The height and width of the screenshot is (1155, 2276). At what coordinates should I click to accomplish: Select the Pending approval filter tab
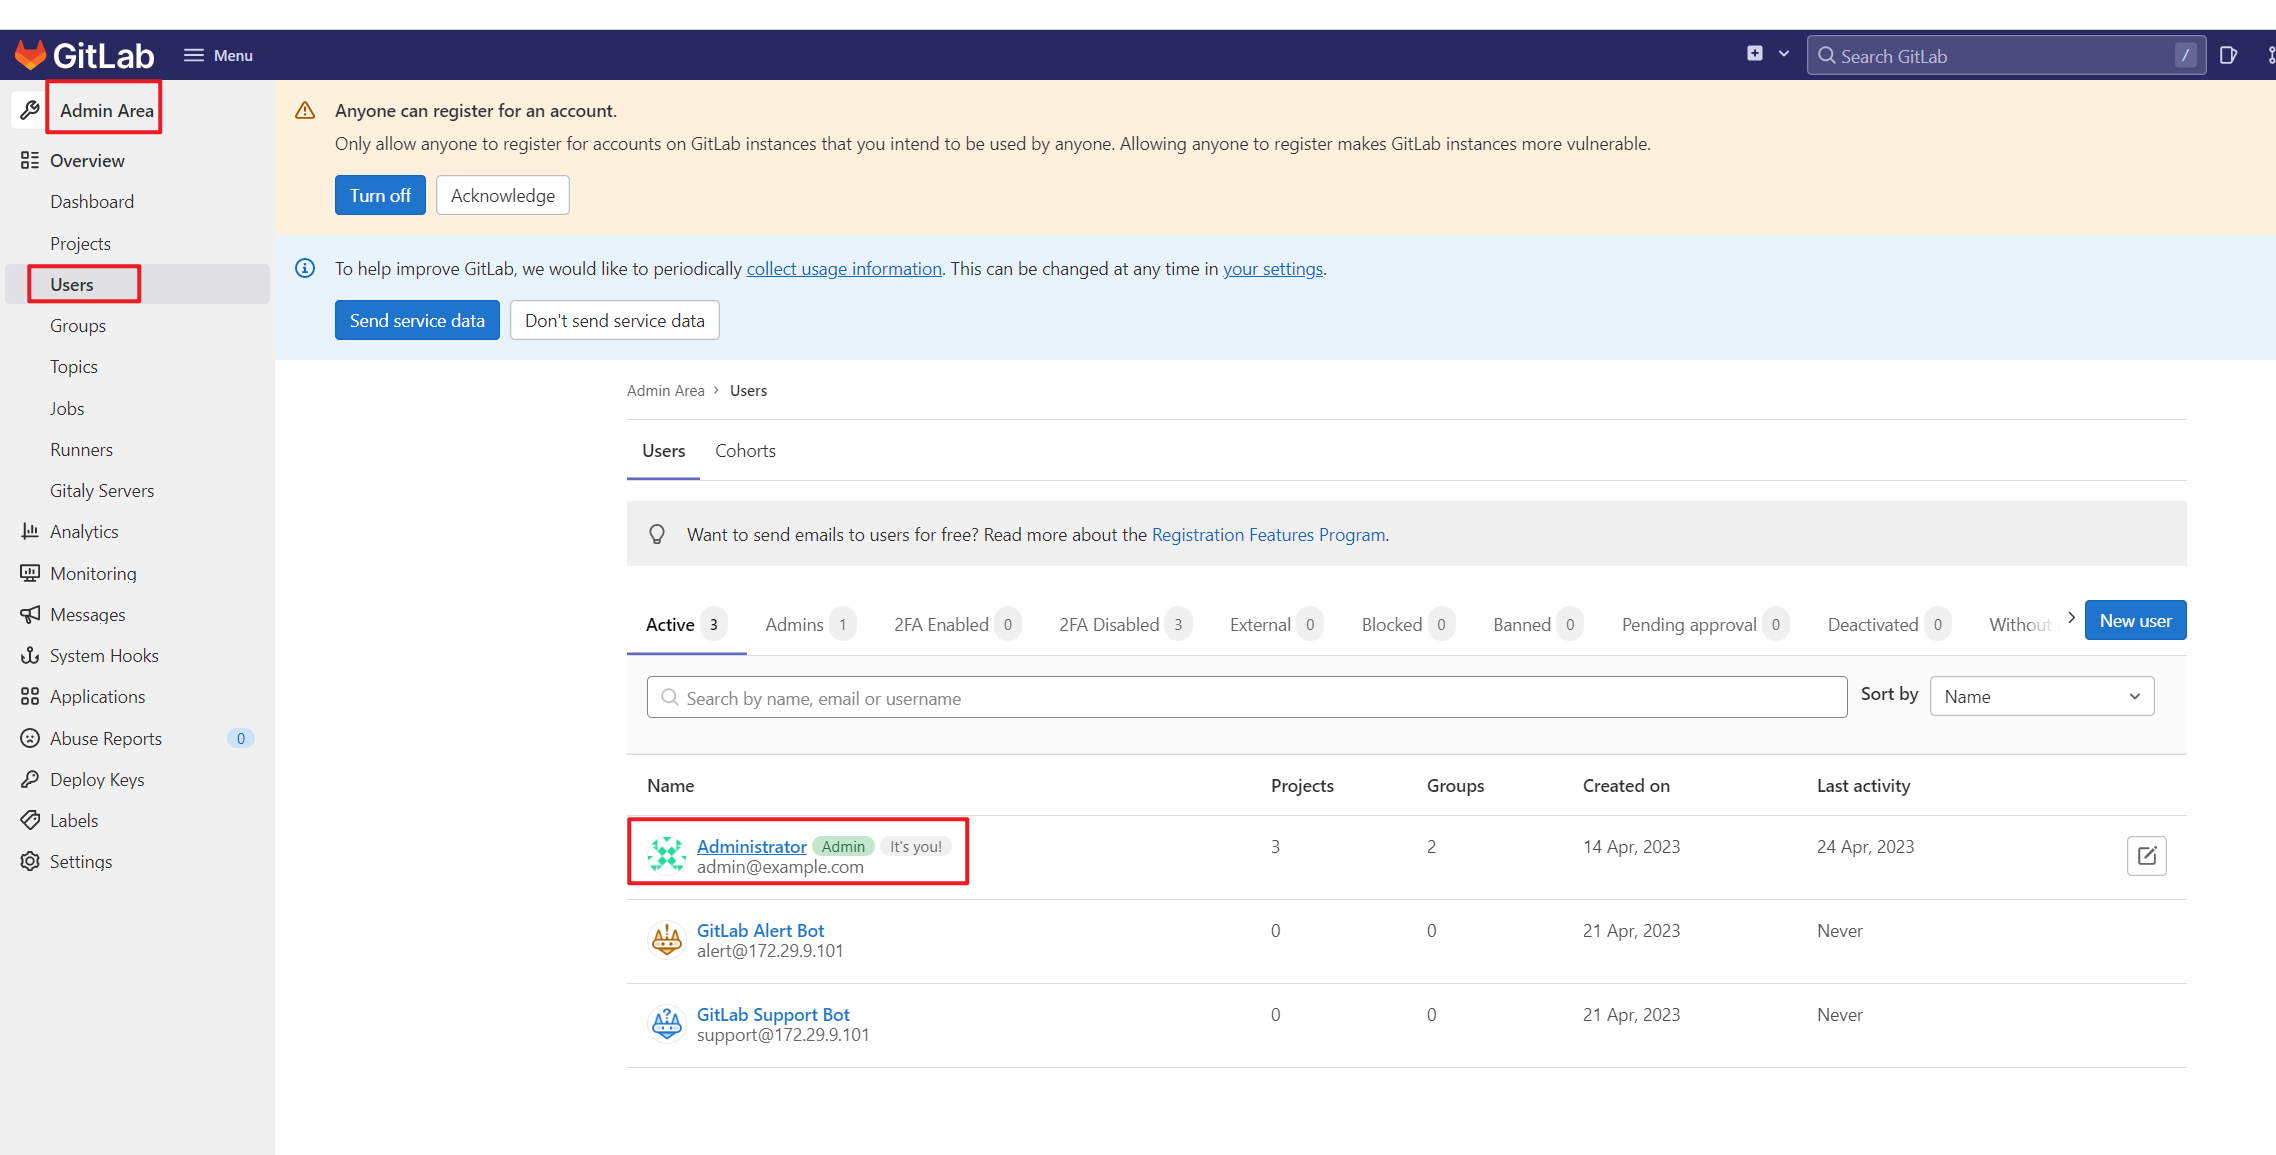1705,624
